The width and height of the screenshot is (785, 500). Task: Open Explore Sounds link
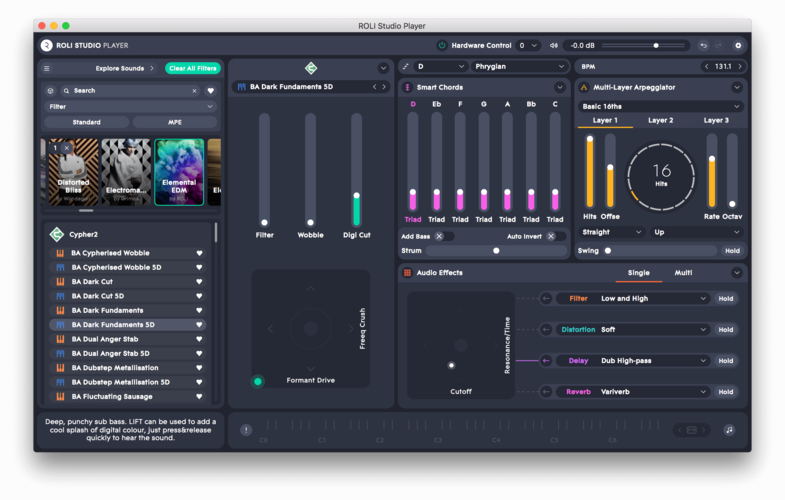point(124,69)
